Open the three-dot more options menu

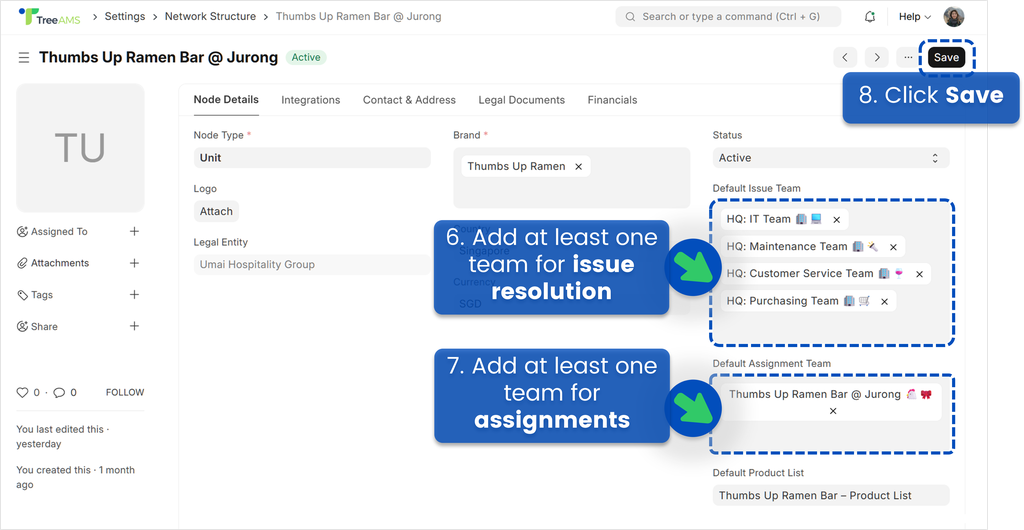click(908, 58)
